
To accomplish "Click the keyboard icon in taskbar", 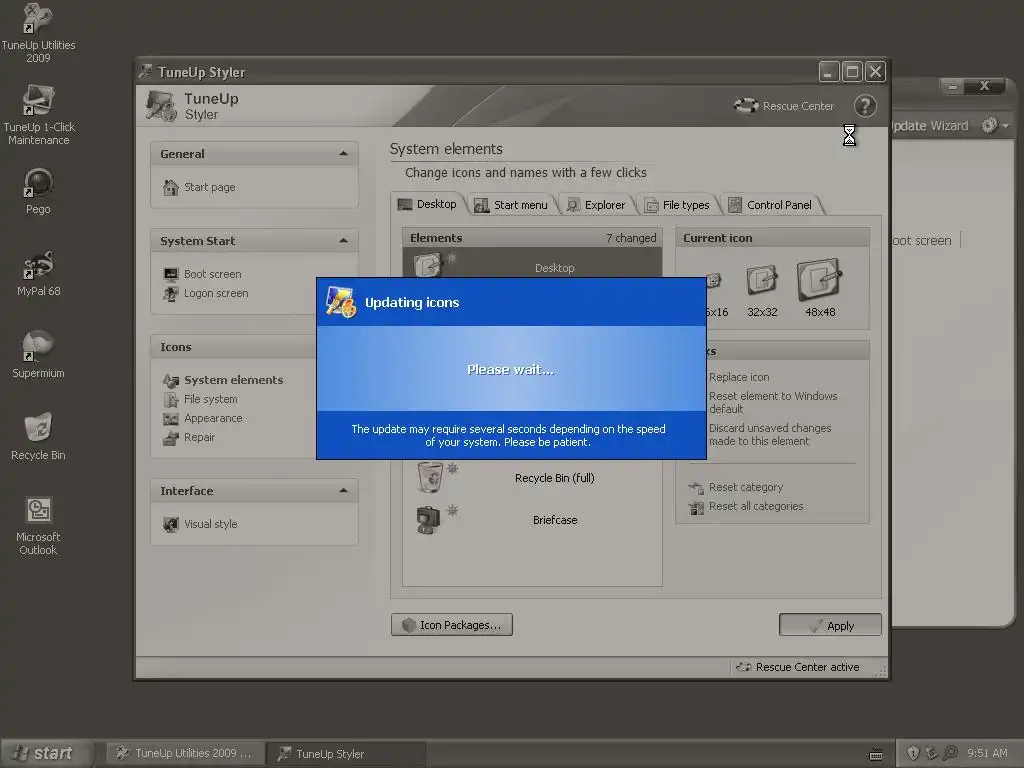I will [x=876, y=755].
